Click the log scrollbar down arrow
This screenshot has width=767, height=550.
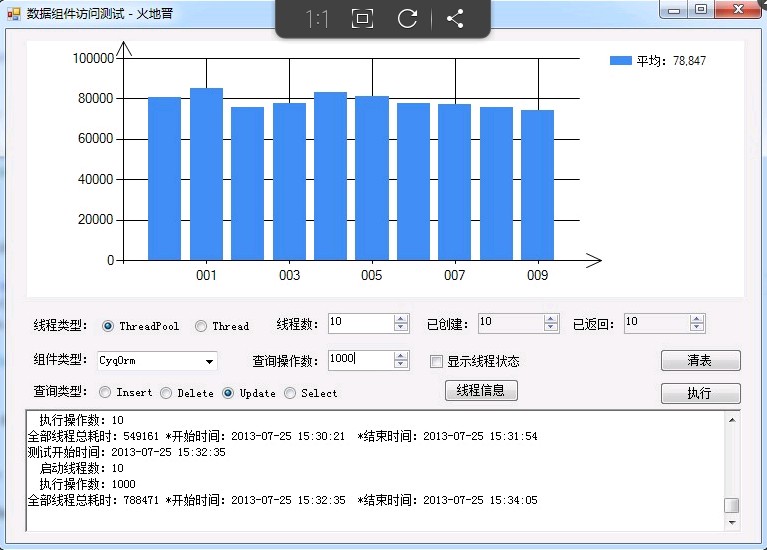click(x=732, y=523)
